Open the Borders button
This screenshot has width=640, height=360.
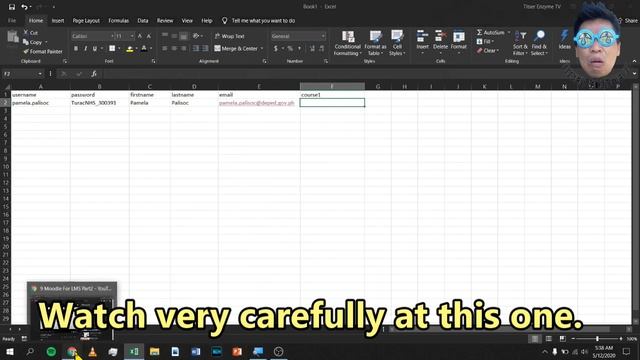coord(112,49)
